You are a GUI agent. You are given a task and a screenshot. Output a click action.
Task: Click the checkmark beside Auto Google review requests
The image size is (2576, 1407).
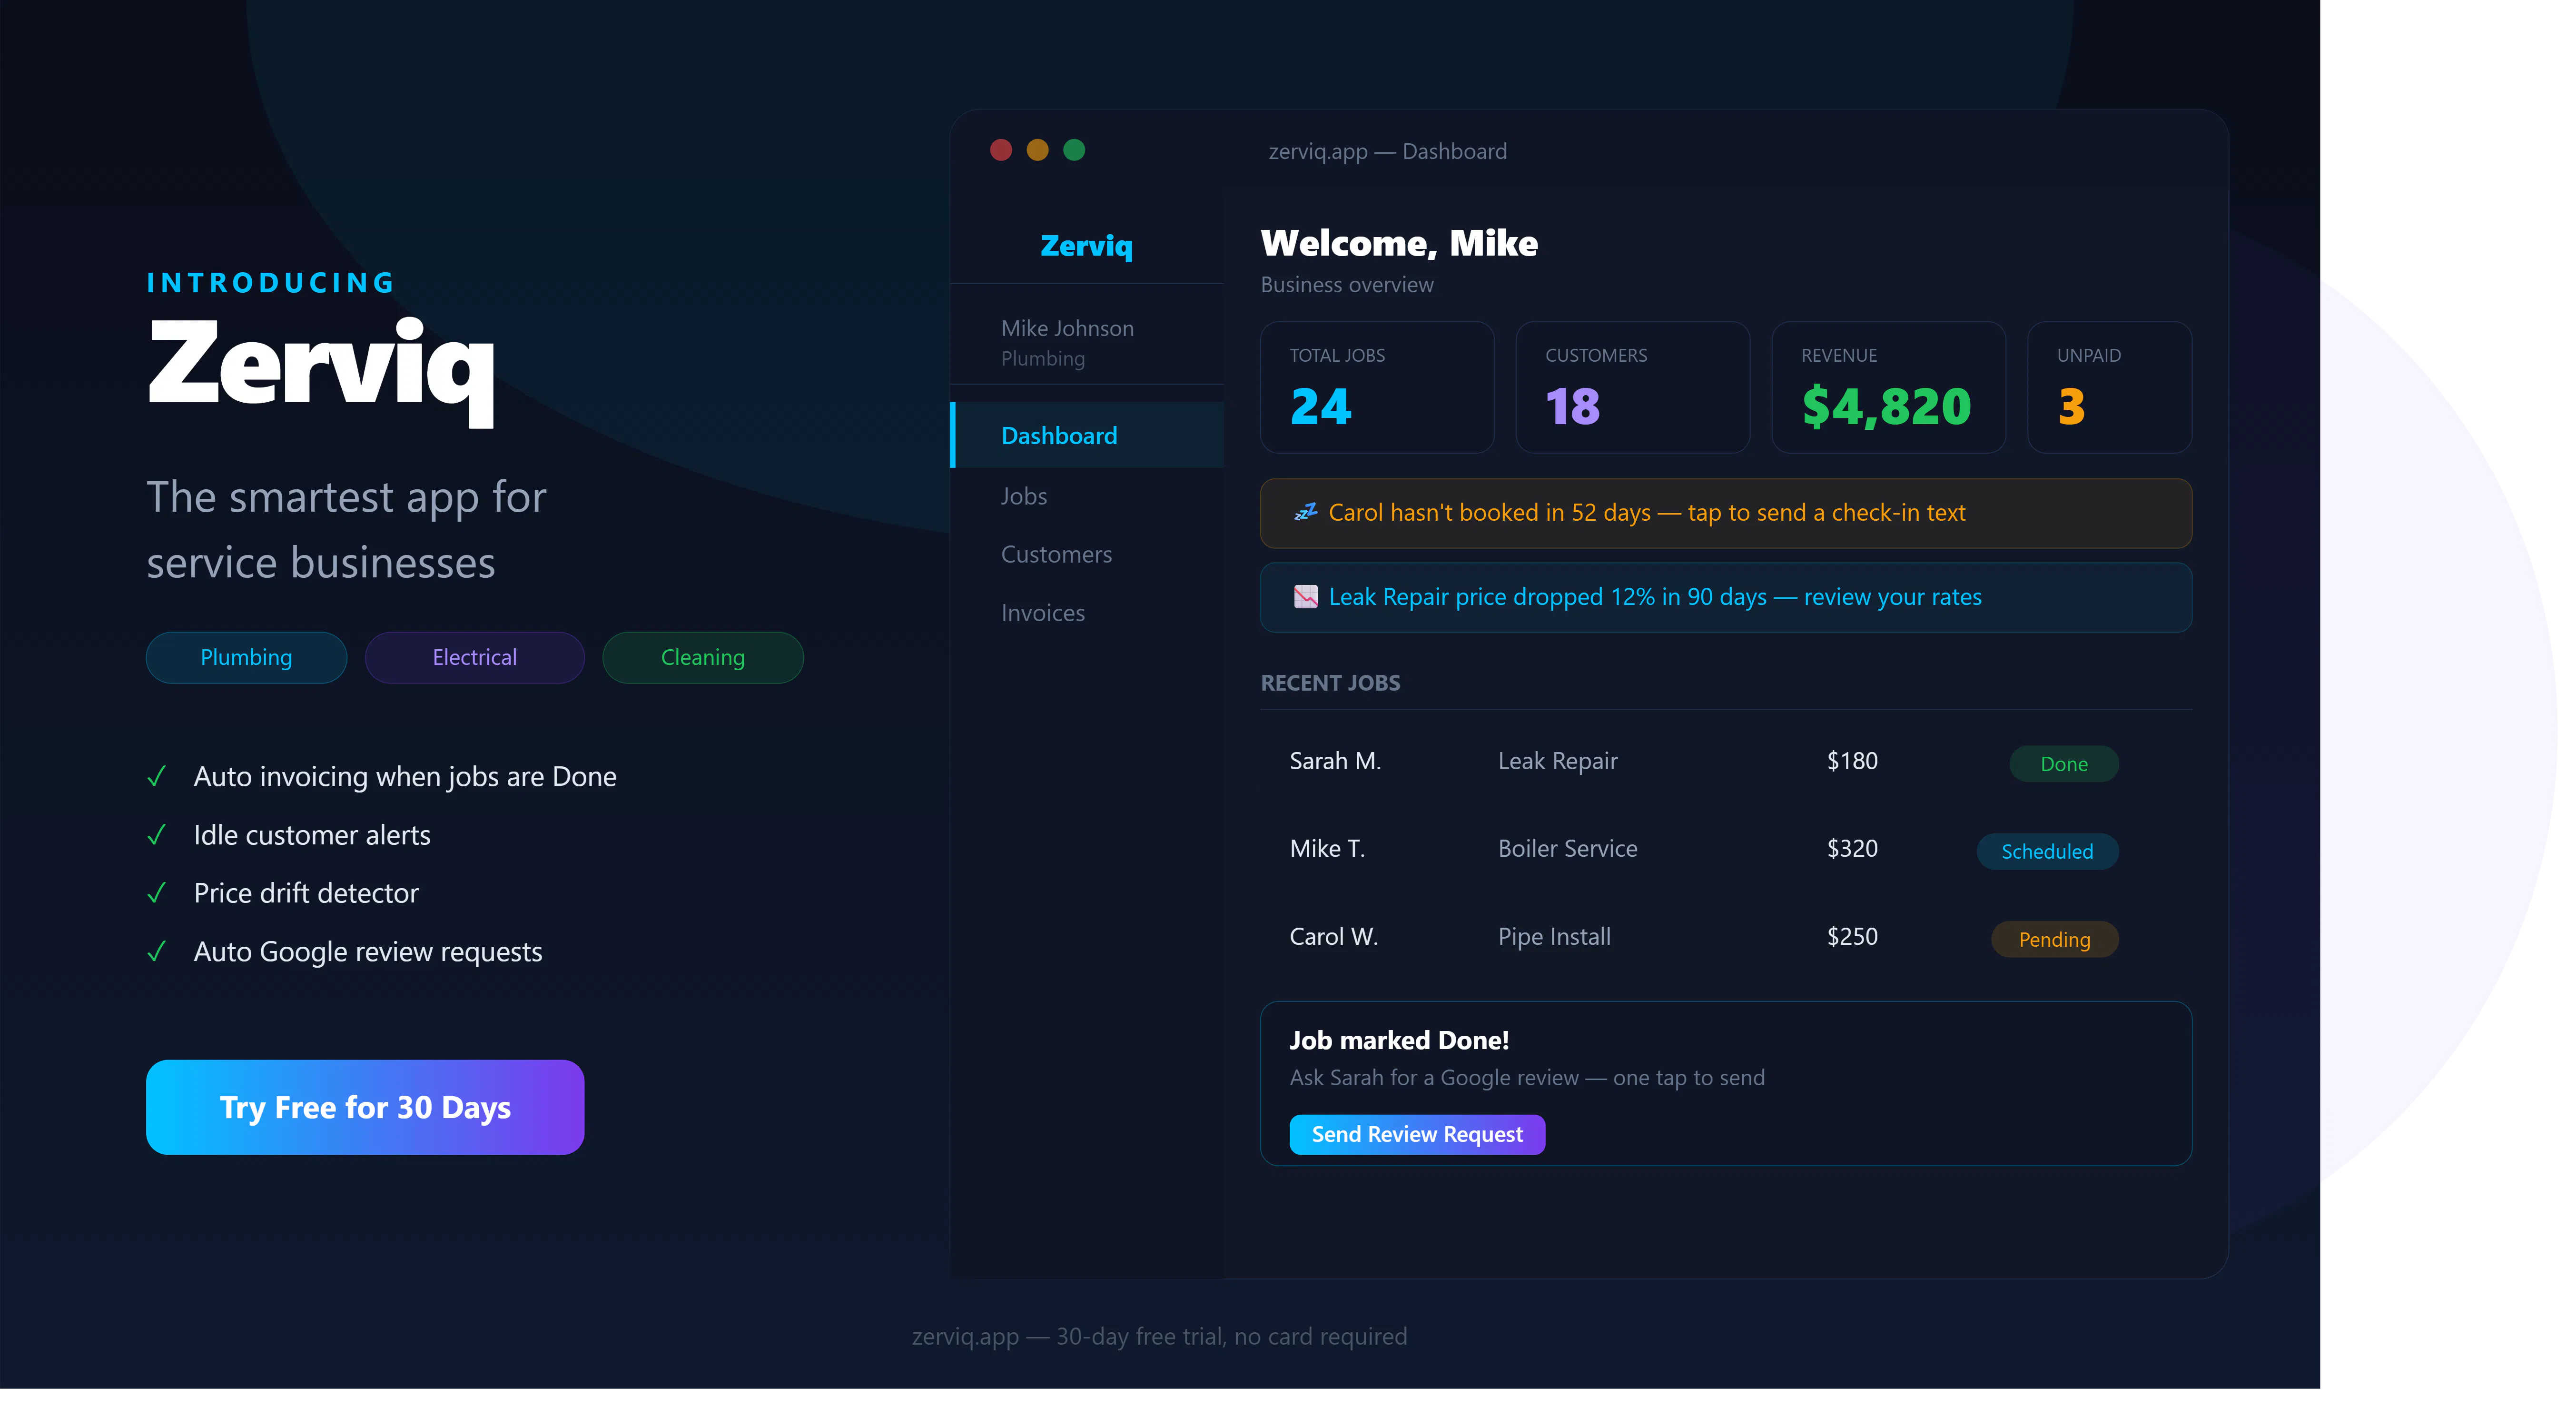156,952
